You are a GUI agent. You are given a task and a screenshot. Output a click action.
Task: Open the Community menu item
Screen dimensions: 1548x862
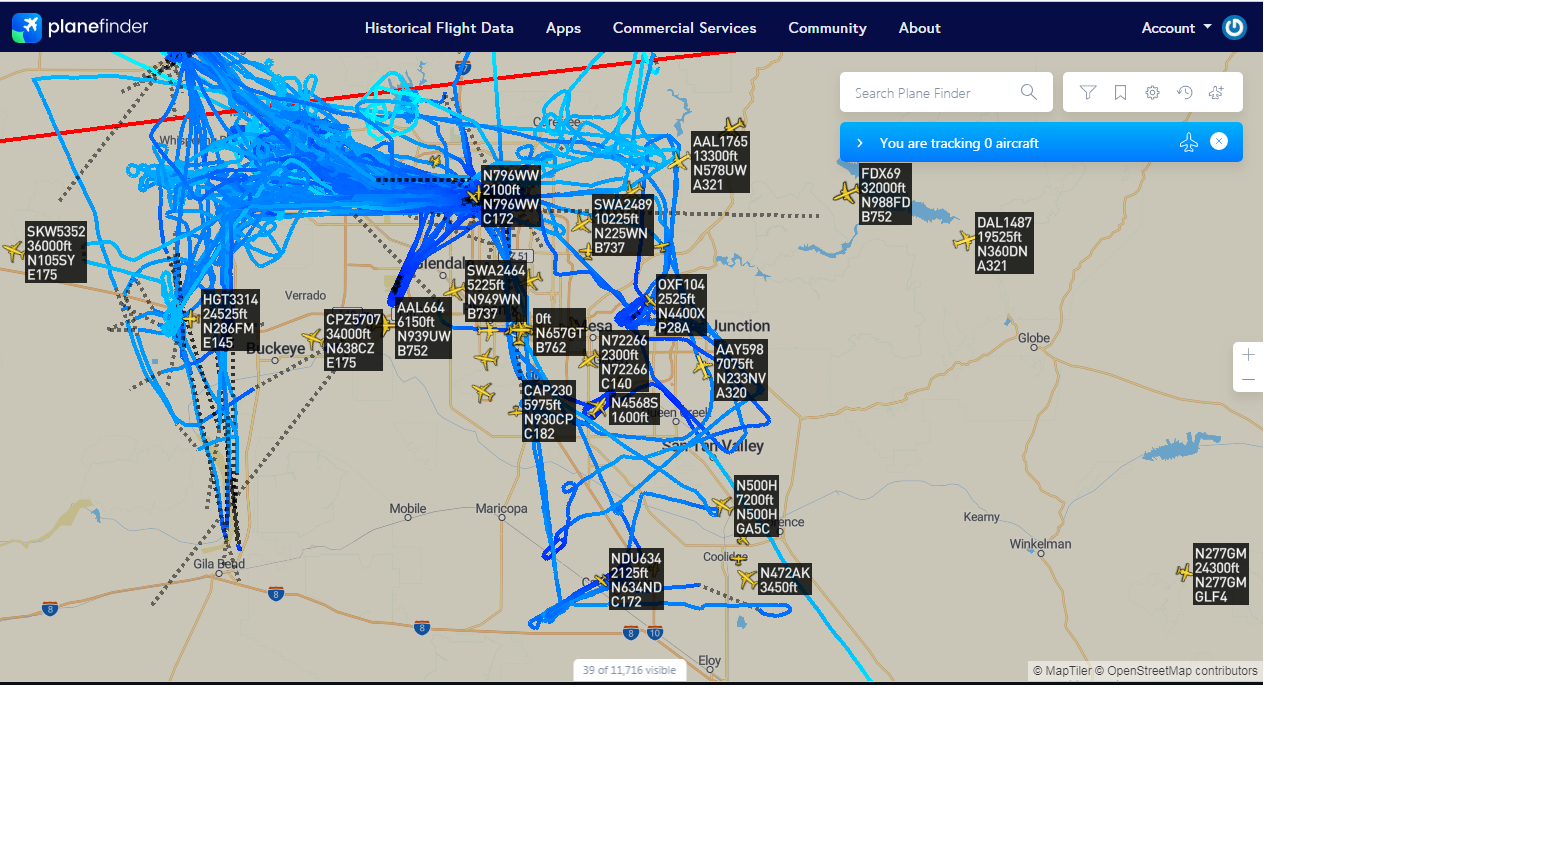[x=827, y=28]
